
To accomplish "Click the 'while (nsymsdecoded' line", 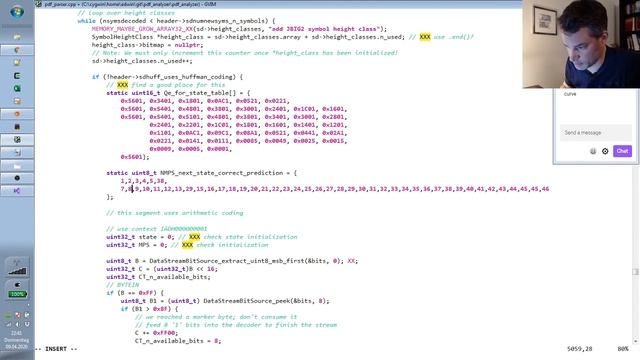I will tap(176, 21).
